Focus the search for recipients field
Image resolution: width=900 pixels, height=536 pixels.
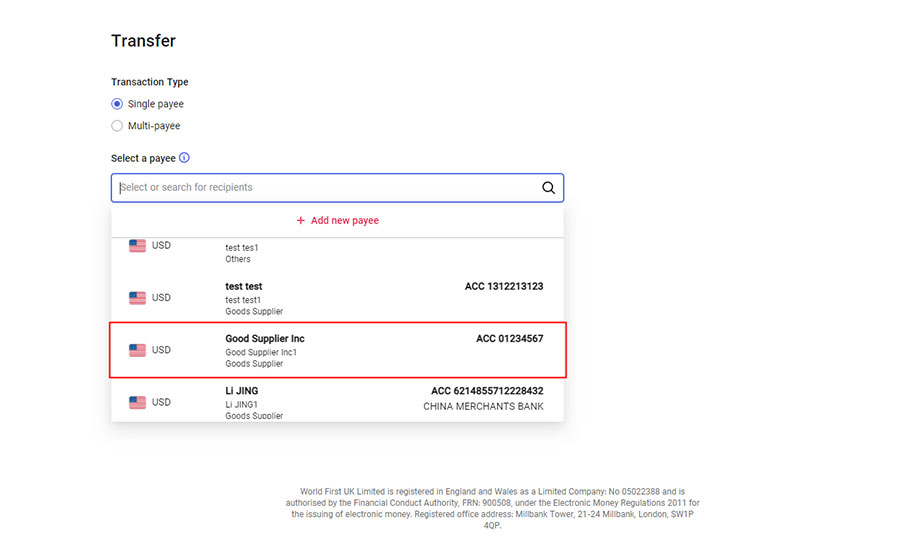coord(325,188)
